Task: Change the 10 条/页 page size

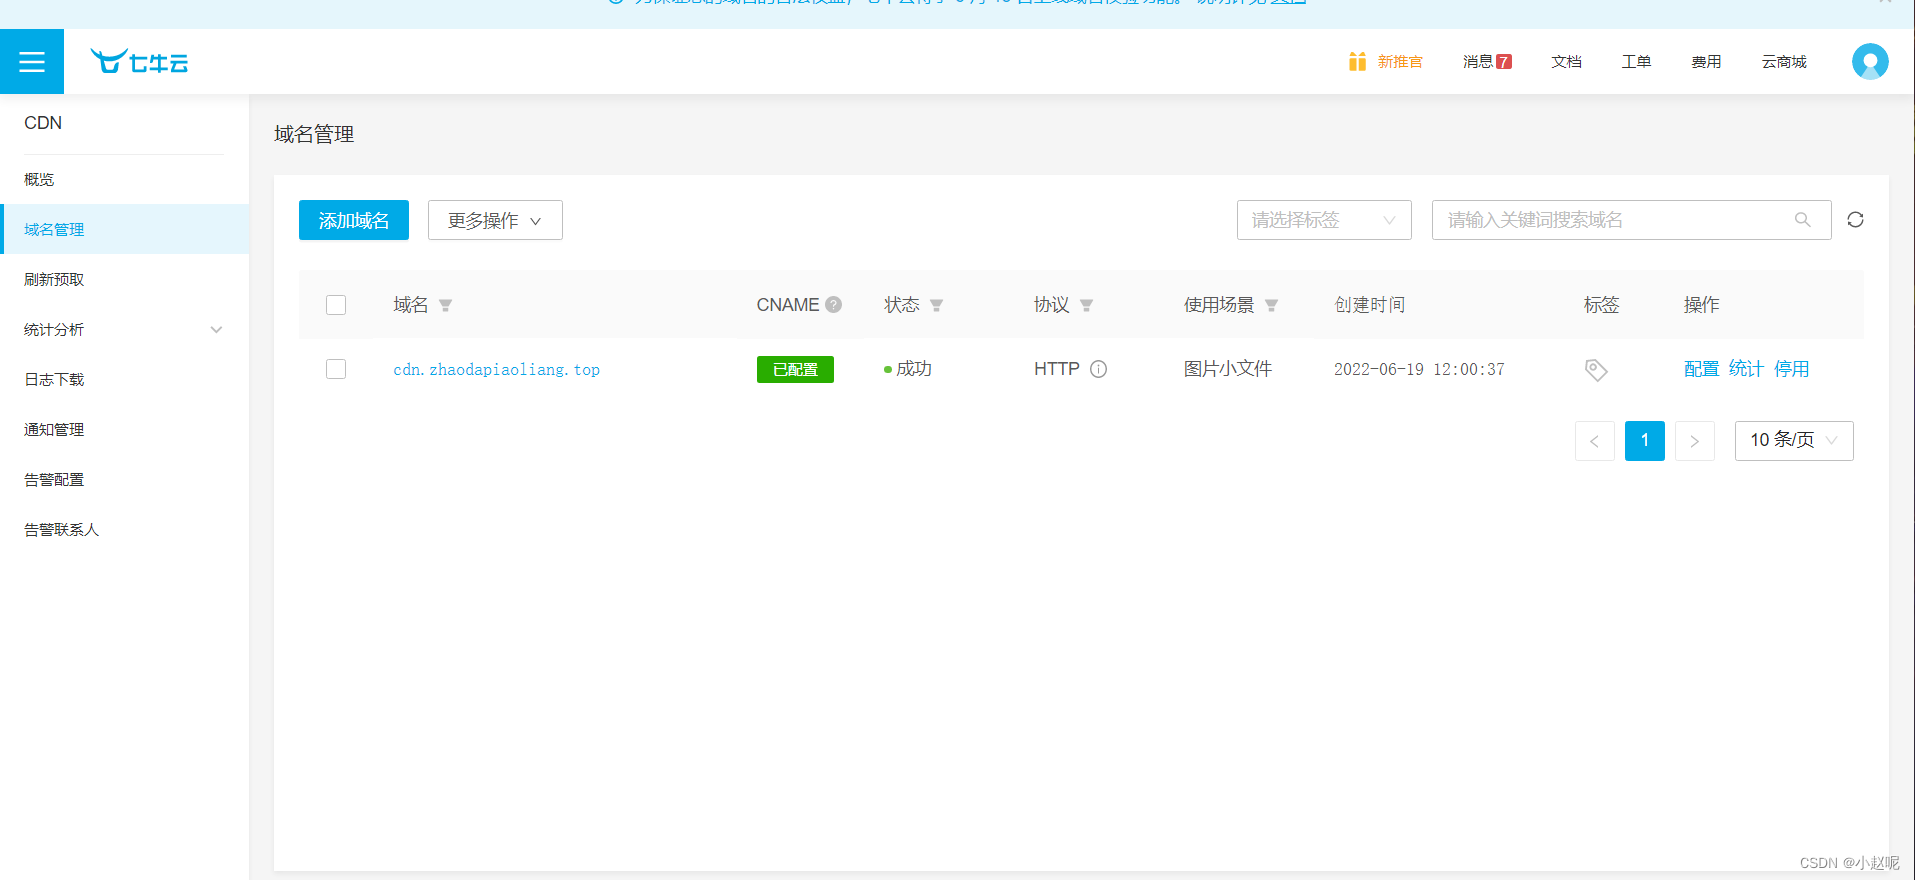Action: pyautogui.click(x=1794, y=441)
